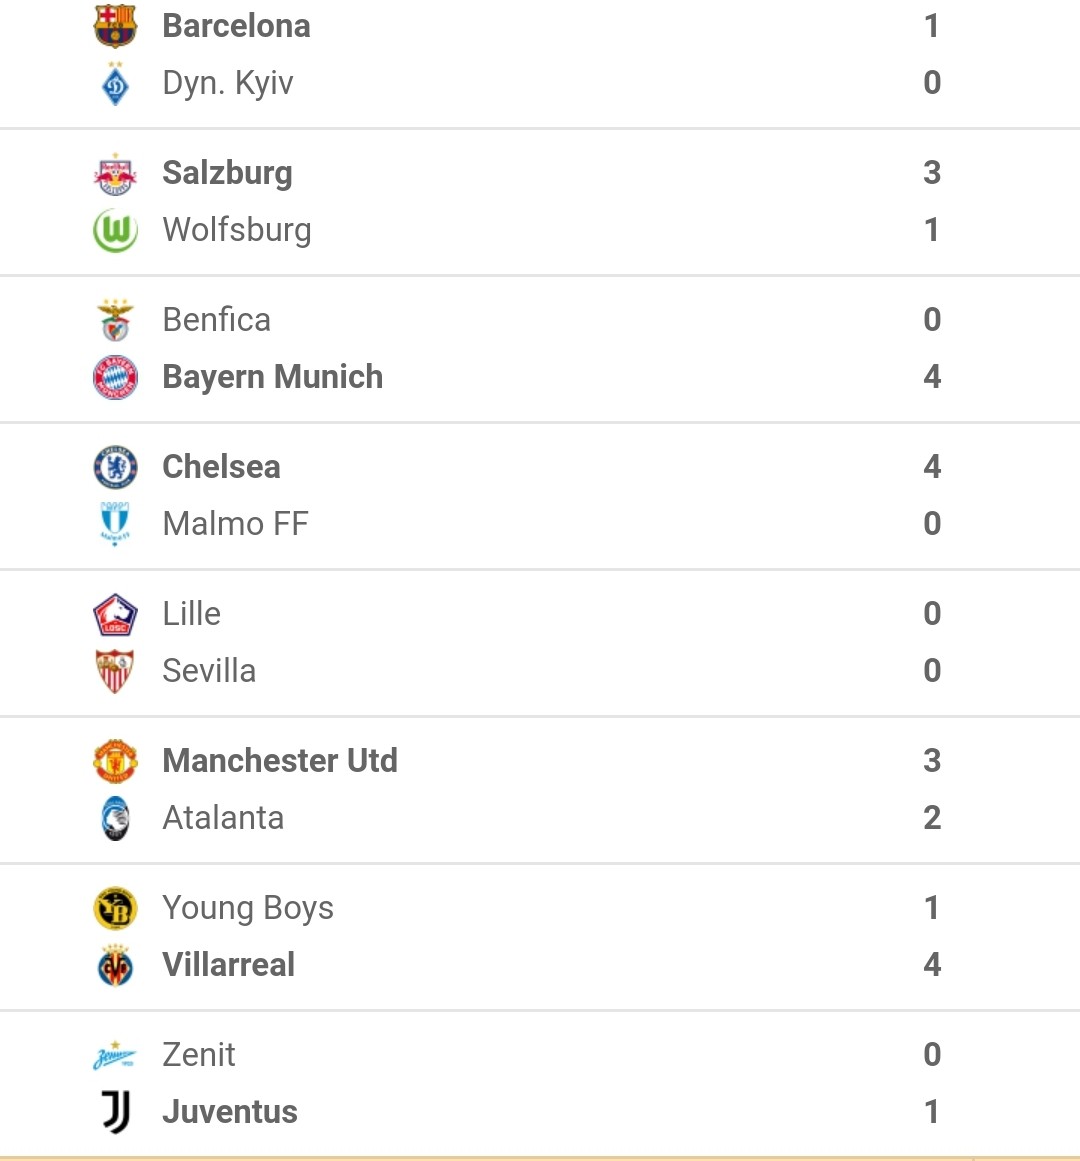
Task: Click the Manchester Utd crest
Action: click(115, 760)
